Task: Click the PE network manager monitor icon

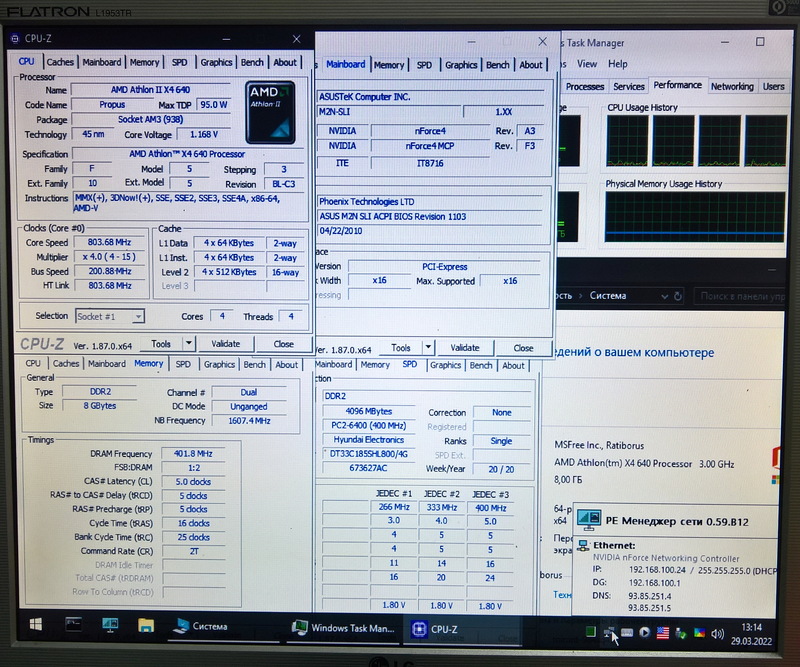Action: pos(588,521)
